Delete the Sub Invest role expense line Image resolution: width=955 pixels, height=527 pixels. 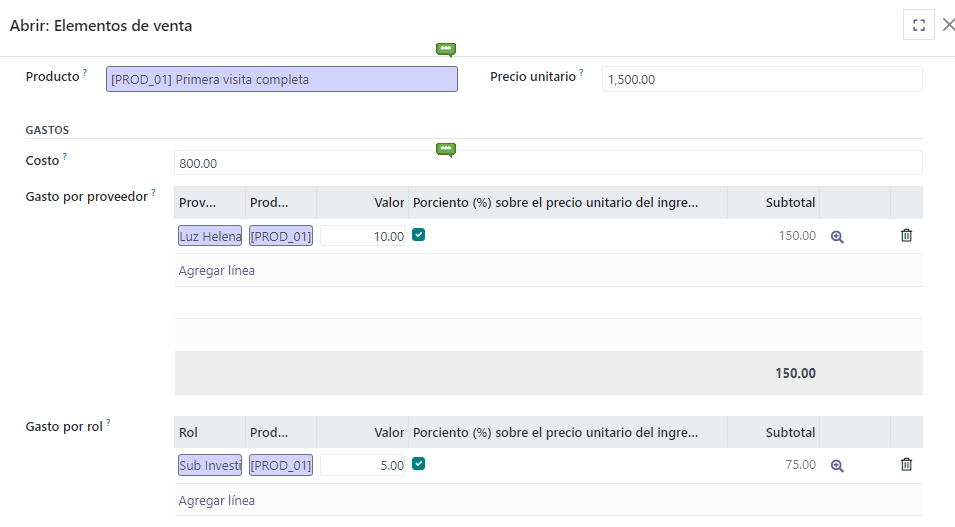(x=906, y=465)
